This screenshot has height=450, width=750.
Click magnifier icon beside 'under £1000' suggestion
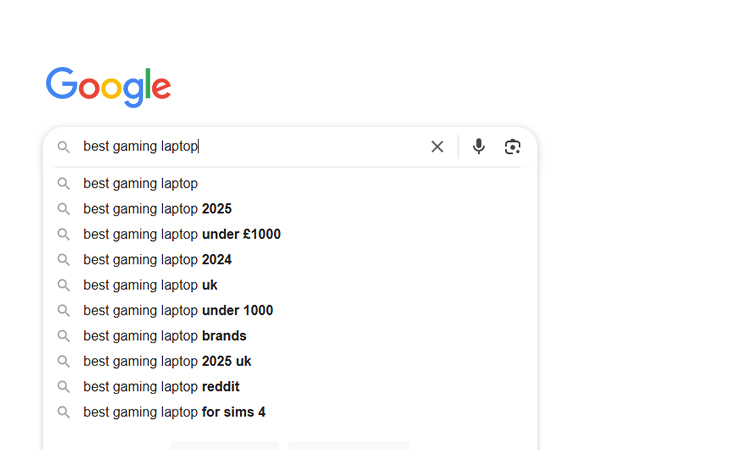point(64,234)
